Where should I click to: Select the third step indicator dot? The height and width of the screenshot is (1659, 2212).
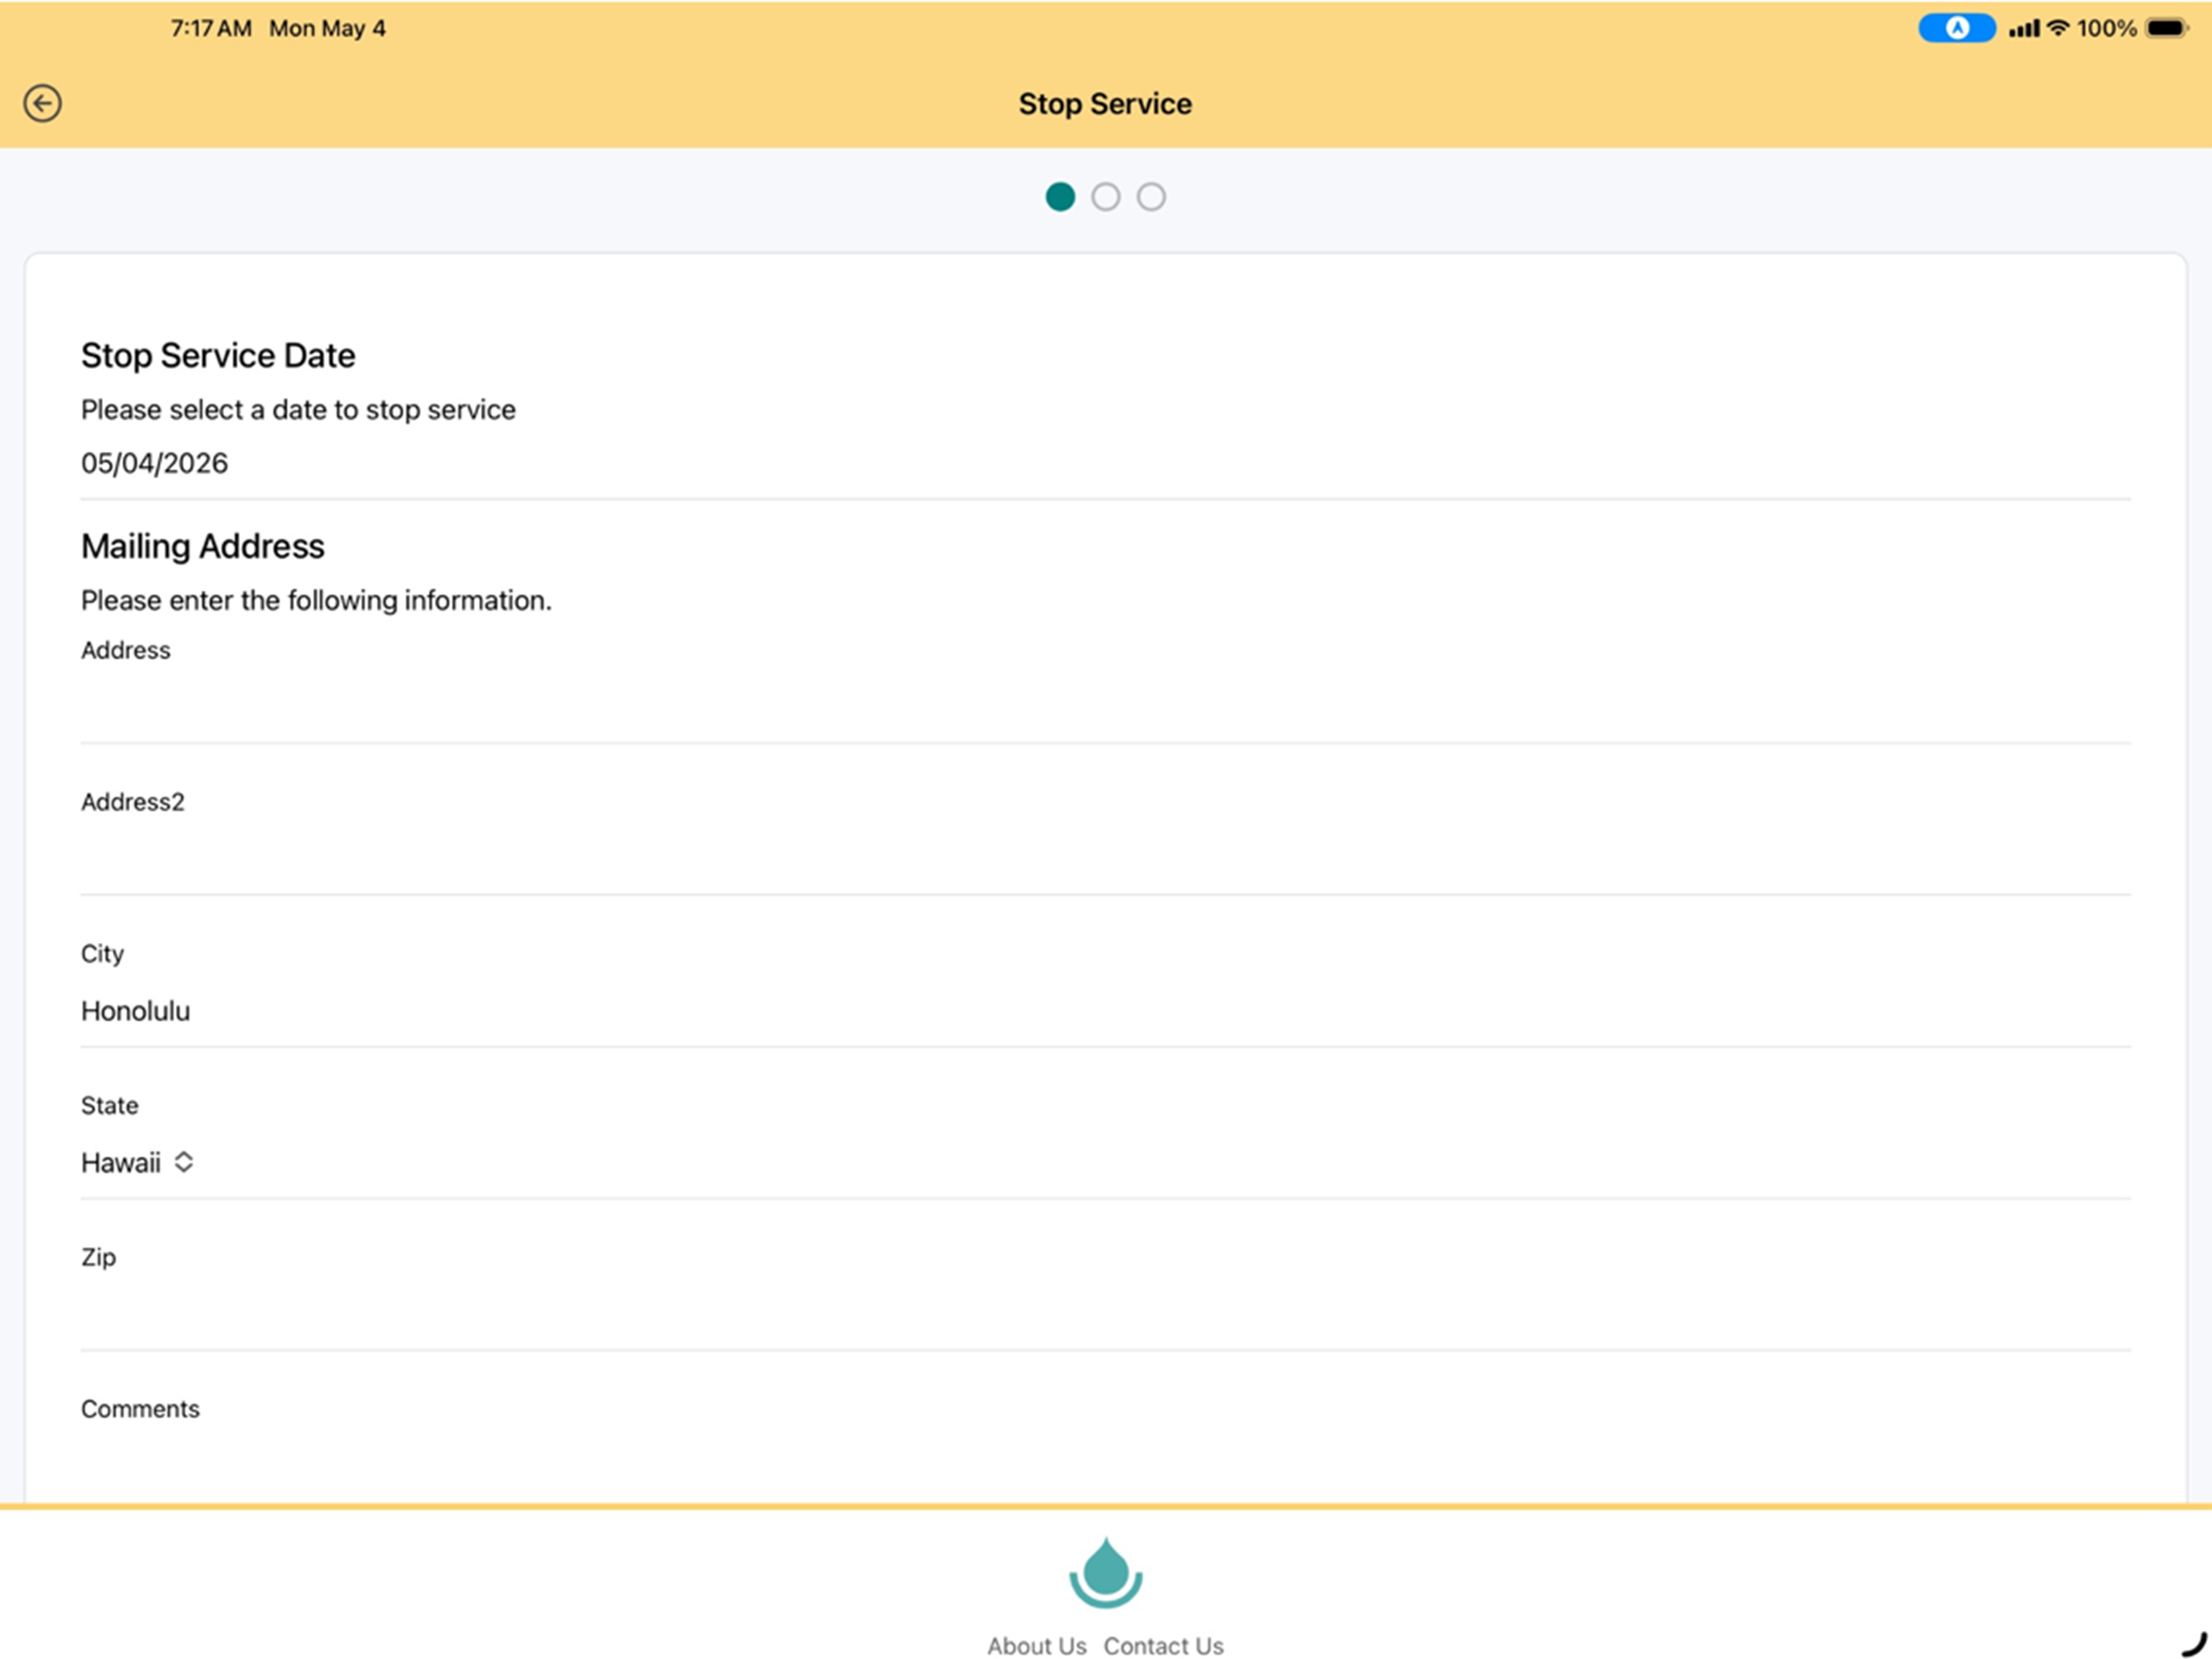1151,197
